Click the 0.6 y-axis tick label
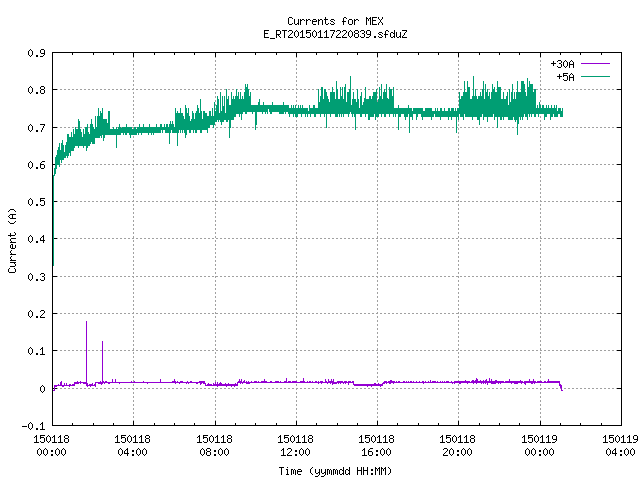Screen dimensions: 640x480 36,165
